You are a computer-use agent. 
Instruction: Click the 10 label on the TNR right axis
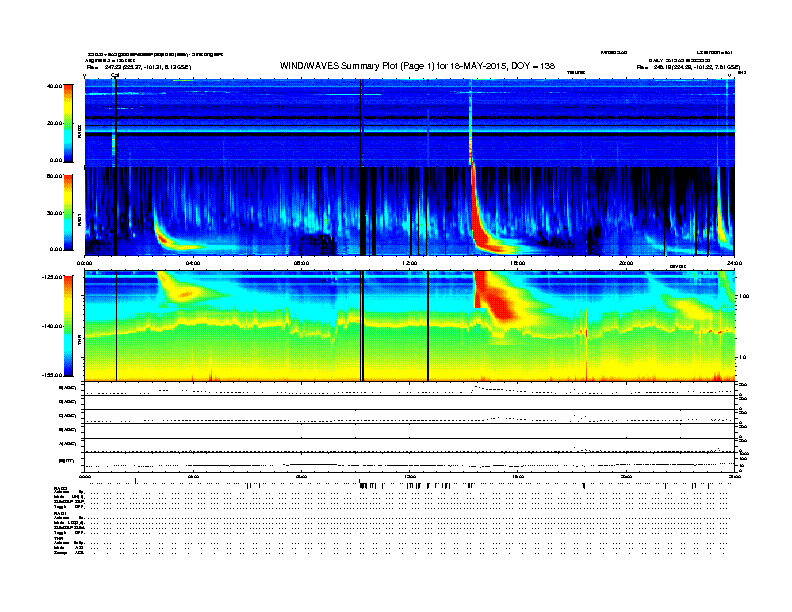pyautogui.click(x=742, y=357)
